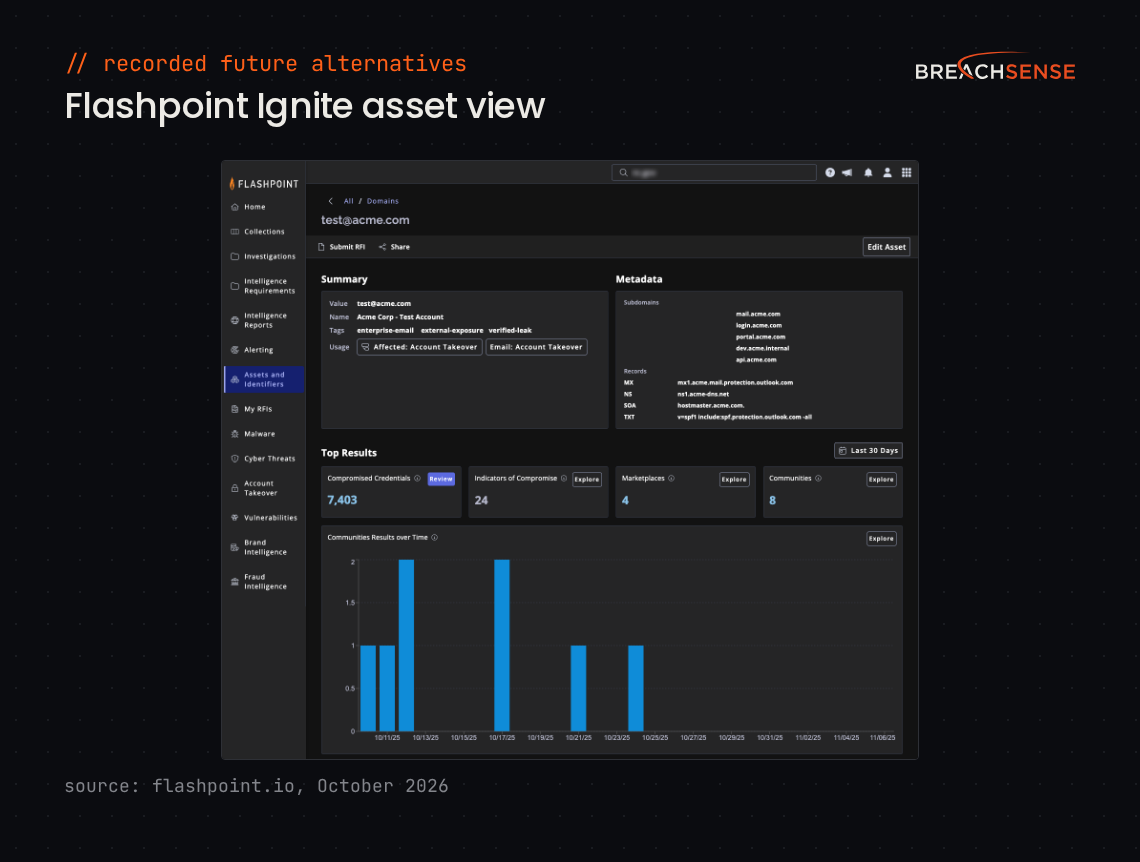Click Explore on Marketplaces card
This screenshot has height=862, width=1140.
pyautogui.click(x=734, y=480)
